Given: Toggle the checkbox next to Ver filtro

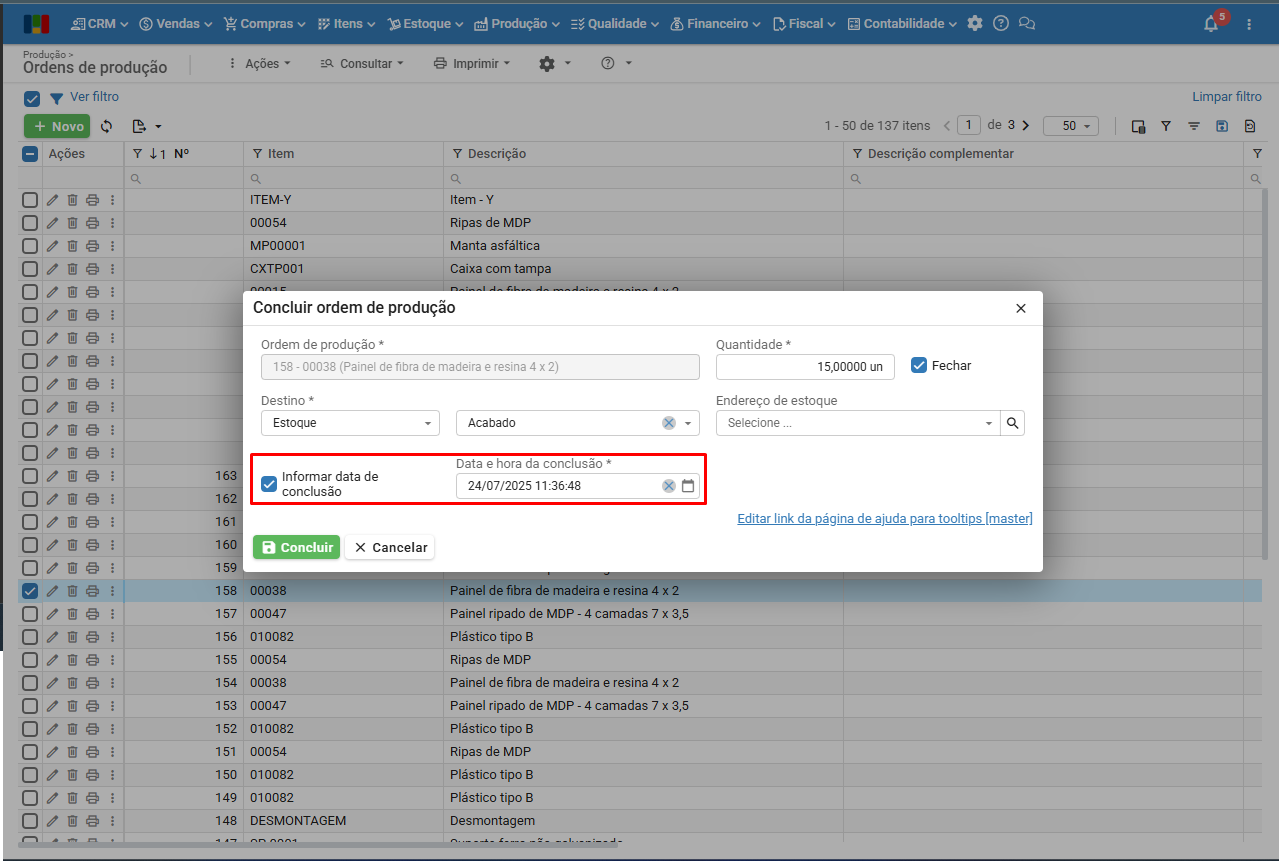Looking at the screenshot, I should click(x=32, y=98).
